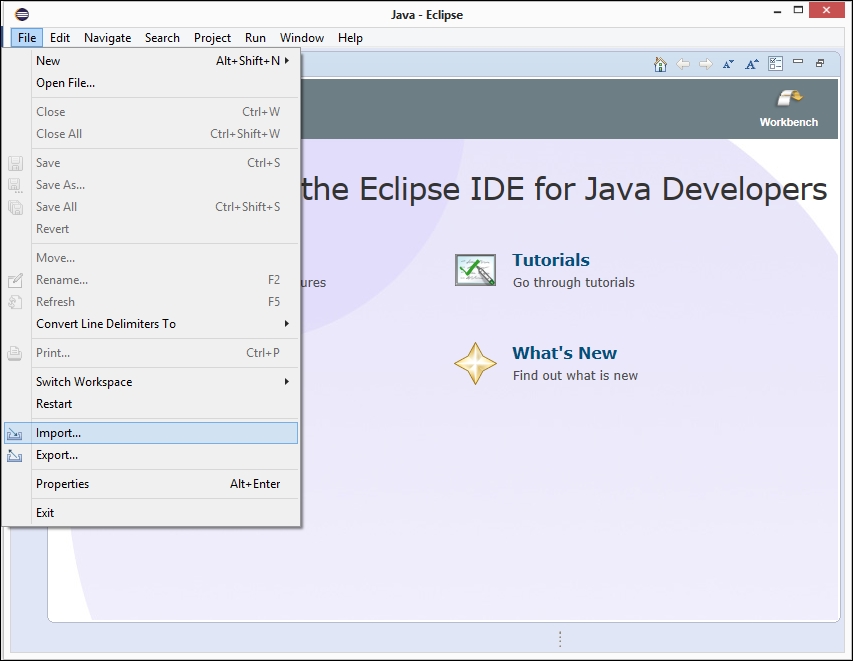The height and width of the screenshot is (661, 853).
Task: Open the Navigate menu
Action: [x=107, y=38]
